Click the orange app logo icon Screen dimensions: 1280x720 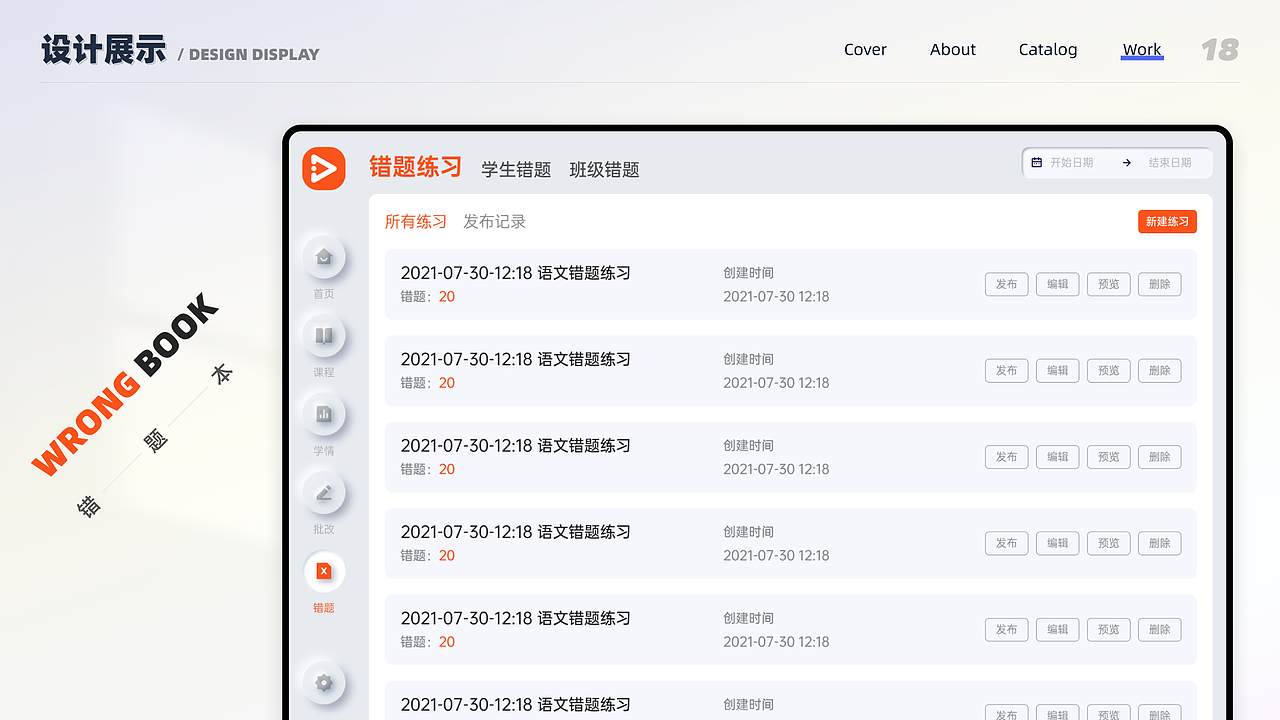click(x=324, y=168)
